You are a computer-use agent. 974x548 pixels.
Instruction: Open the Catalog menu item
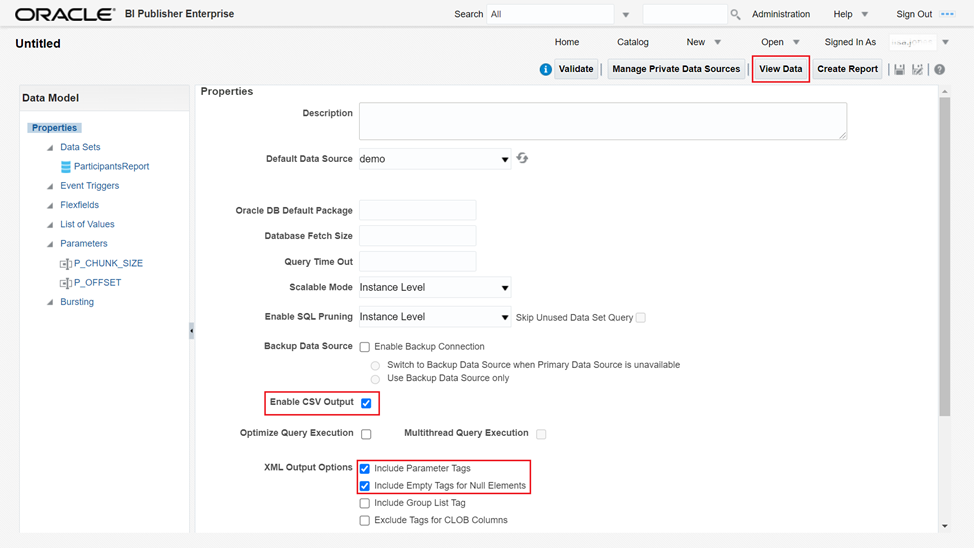click(x=632, y=42)
